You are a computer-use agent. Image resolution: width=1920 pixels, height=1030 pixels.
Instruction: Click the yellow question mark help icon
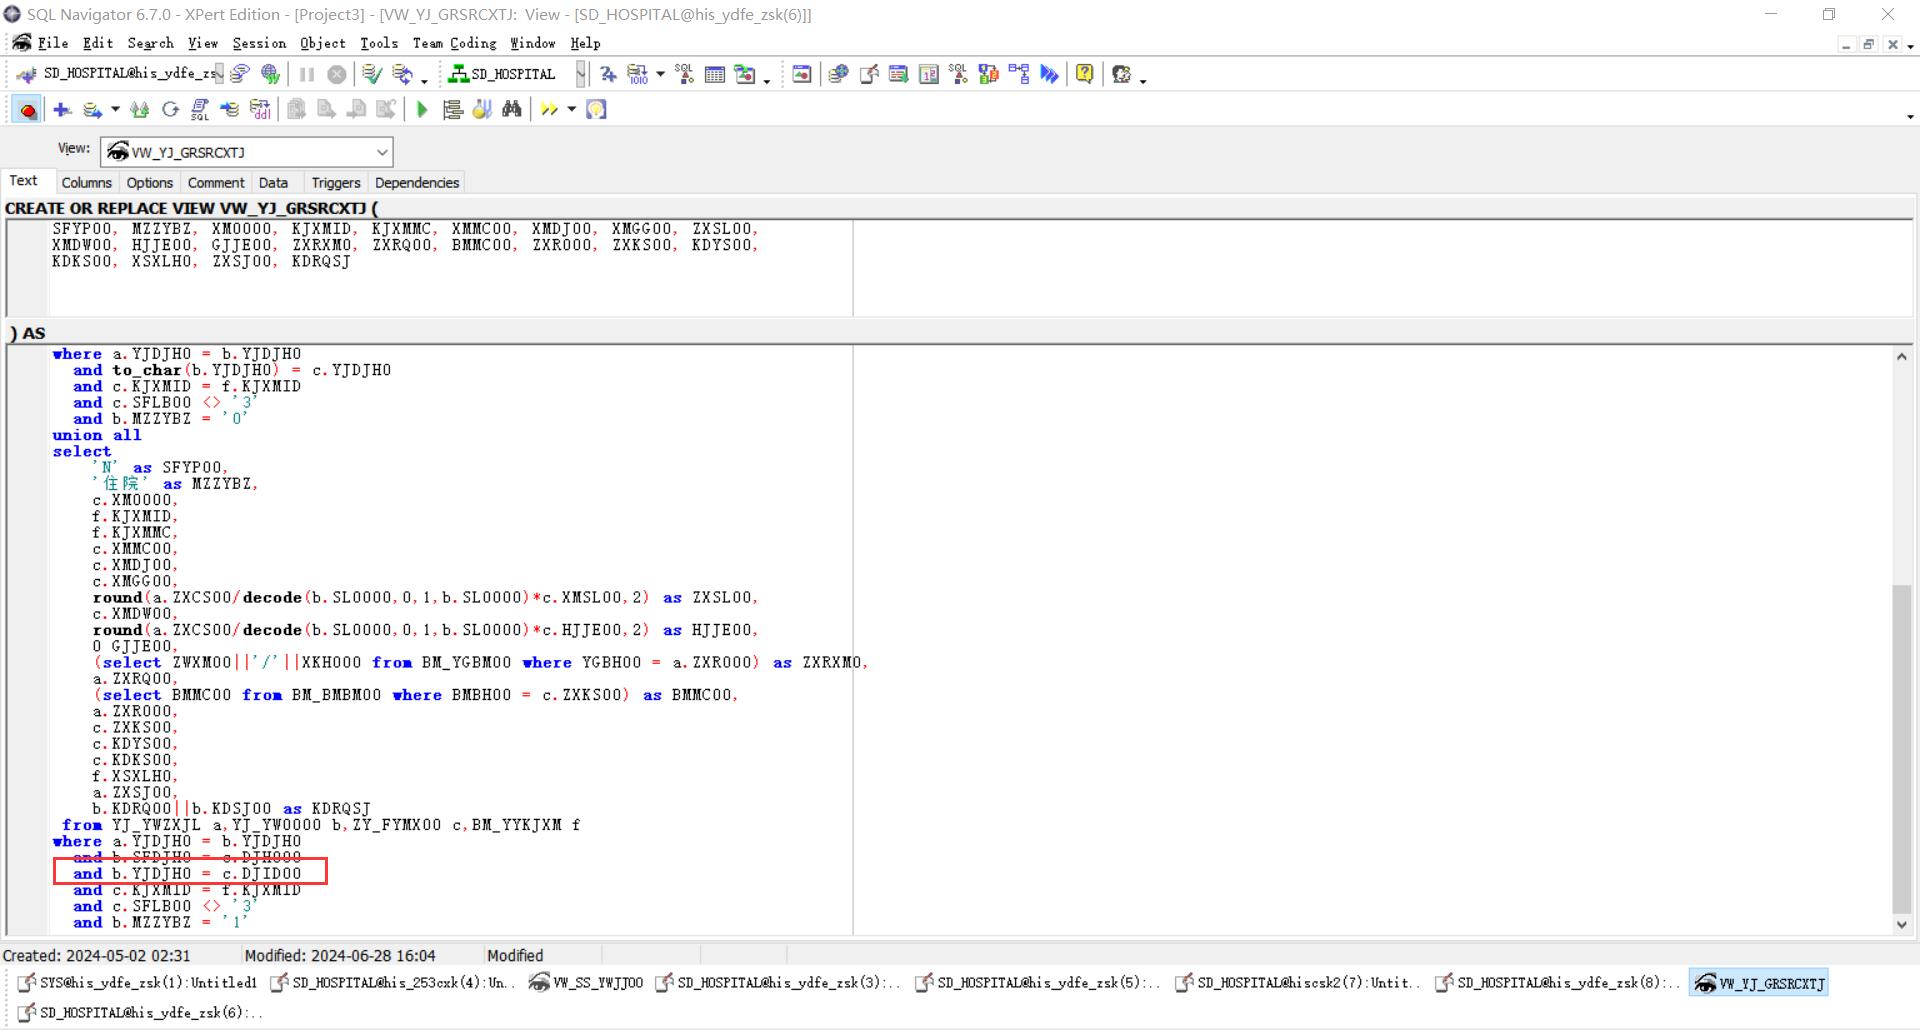[1084, 74]
